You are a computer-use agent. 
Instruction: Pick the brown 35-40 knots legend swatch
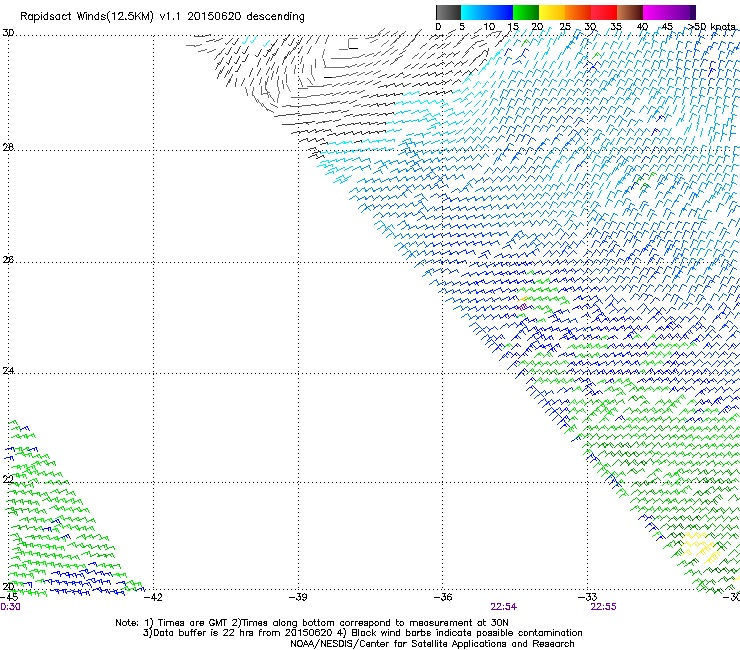630,12
